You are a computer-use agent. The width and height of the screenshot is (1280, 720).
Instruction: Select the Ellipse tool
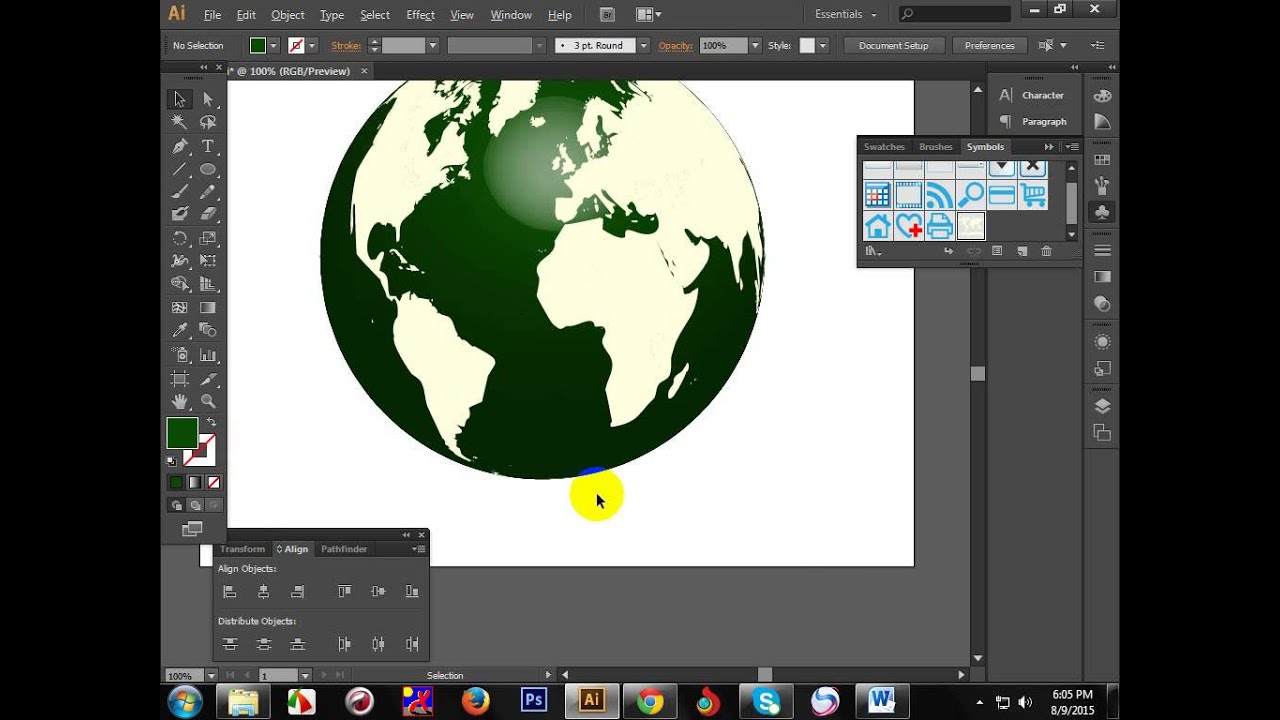tap(208, 169)
